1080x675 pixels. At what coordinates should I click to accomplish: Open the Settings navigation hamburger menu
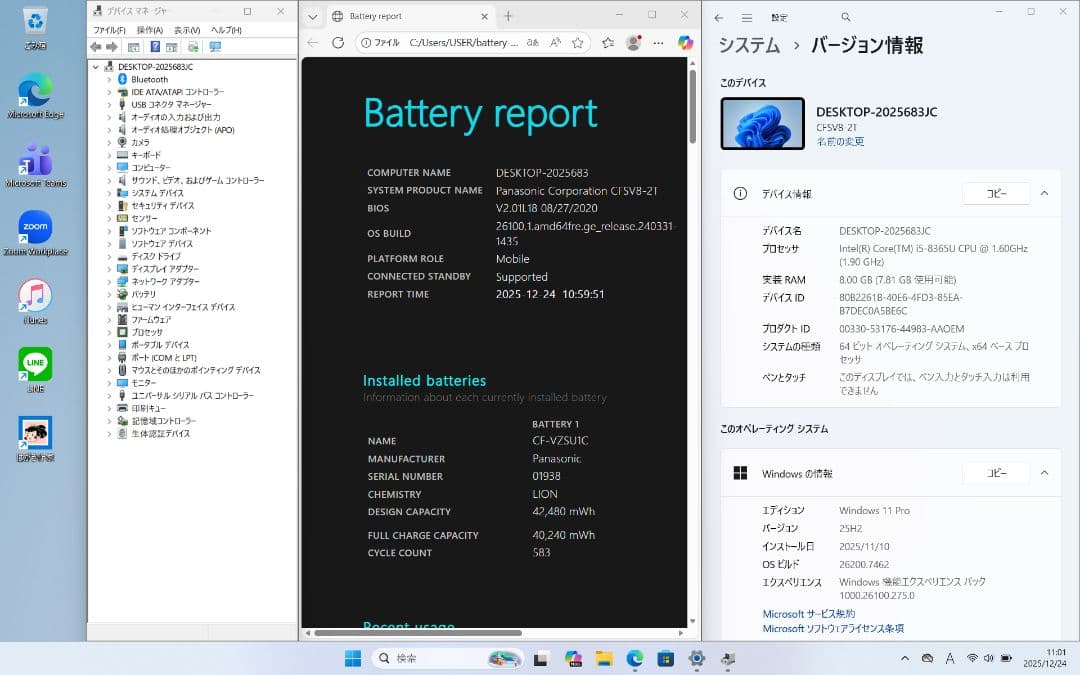click(x=747, y=18)
